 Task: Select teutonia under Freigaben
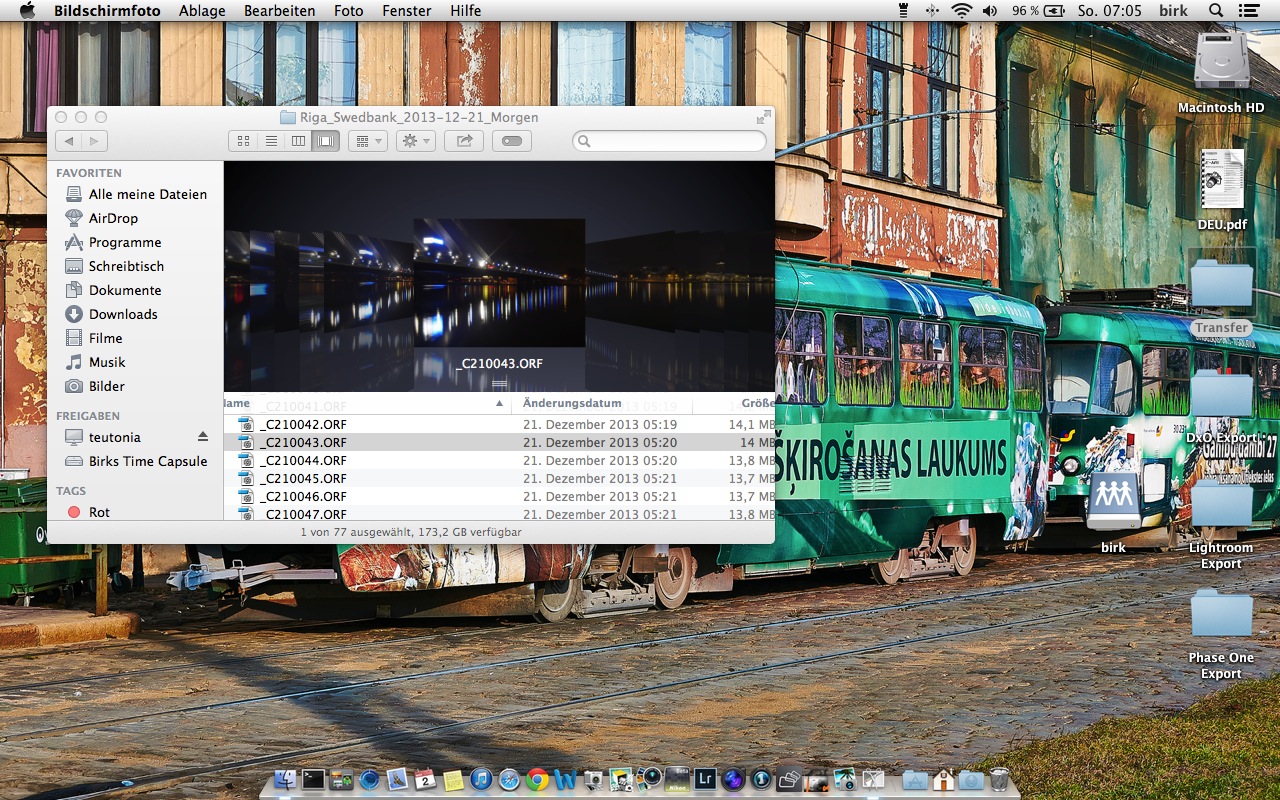102,437
